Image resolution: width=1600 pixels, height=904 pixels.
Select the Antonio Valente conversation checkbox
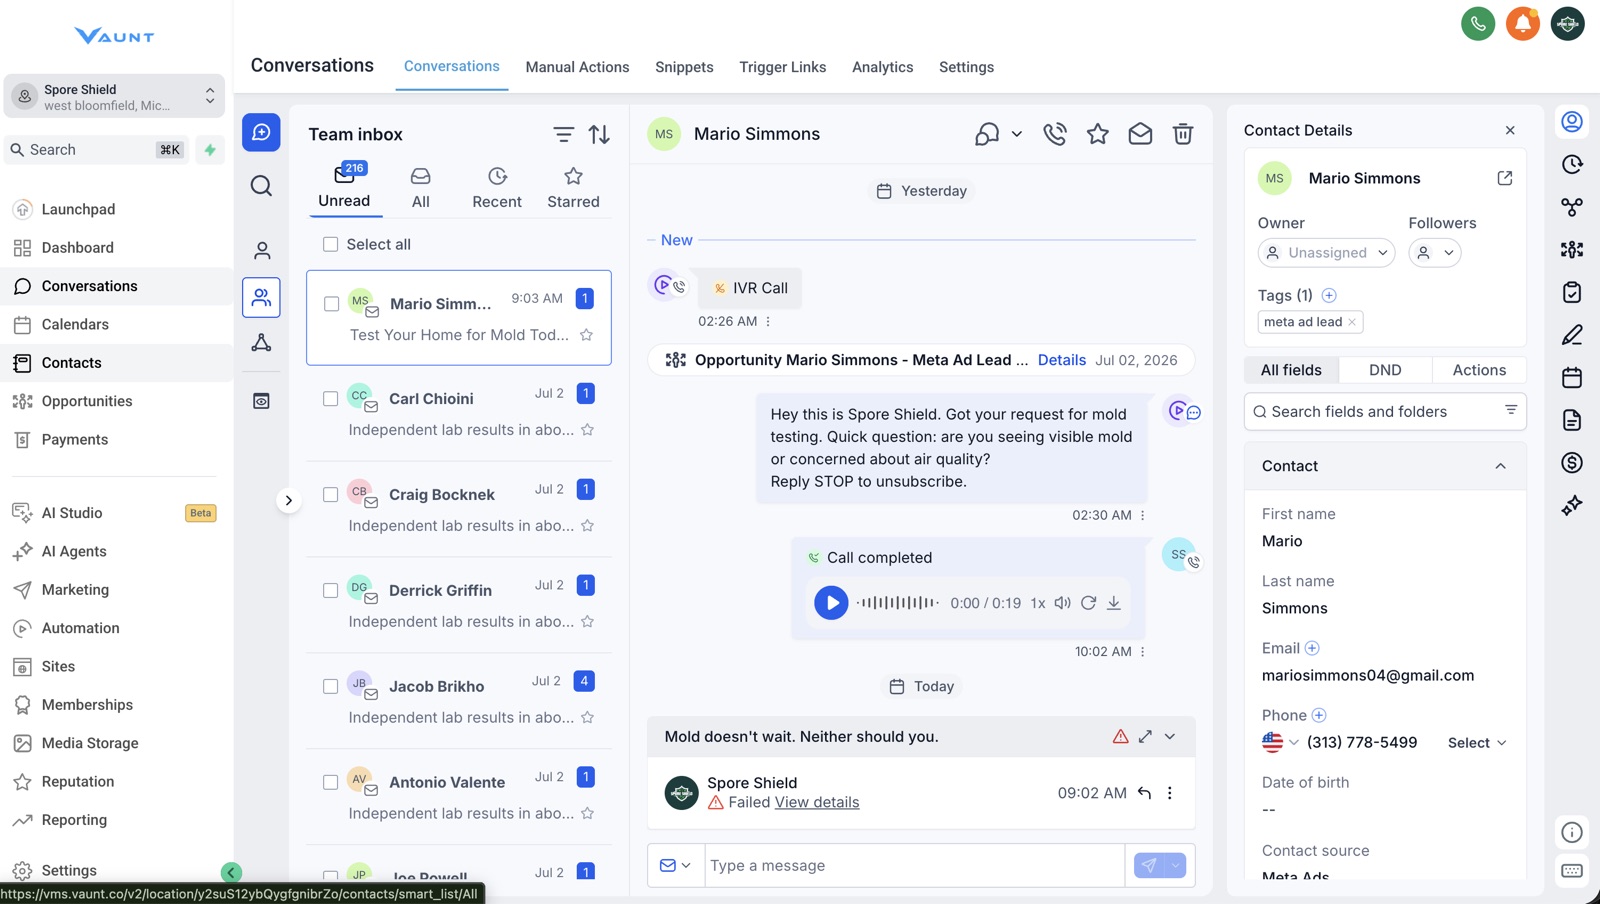coord(331,783)
